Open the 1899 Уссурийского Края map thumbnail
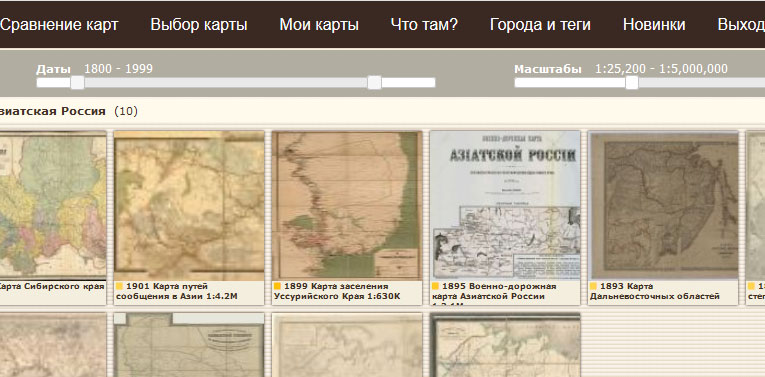This screenshot has height=377, width=765. (x=347, y=205)
